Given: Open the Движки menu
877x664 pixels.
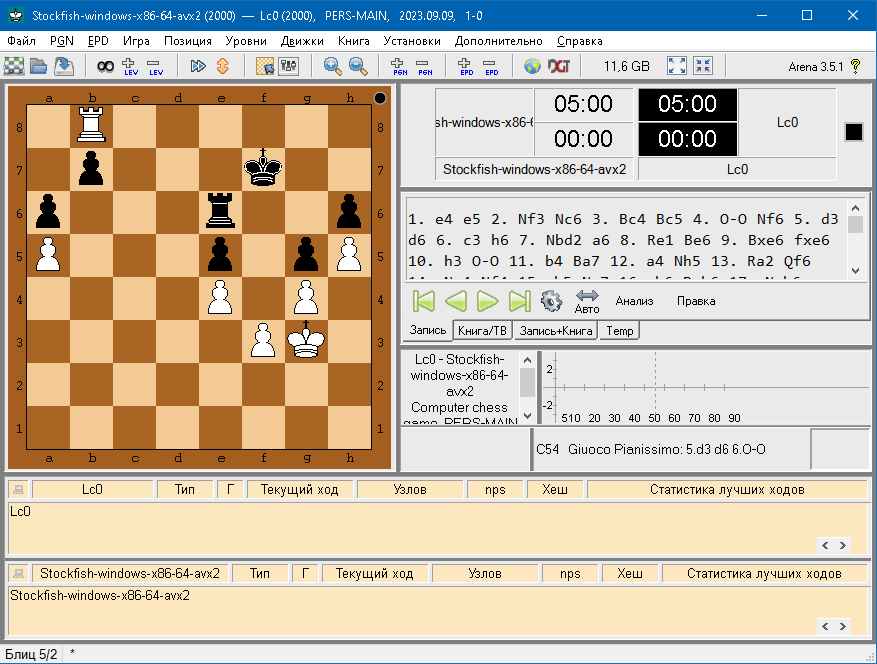Looking at the screenshot, I should [x=302, y=41].
